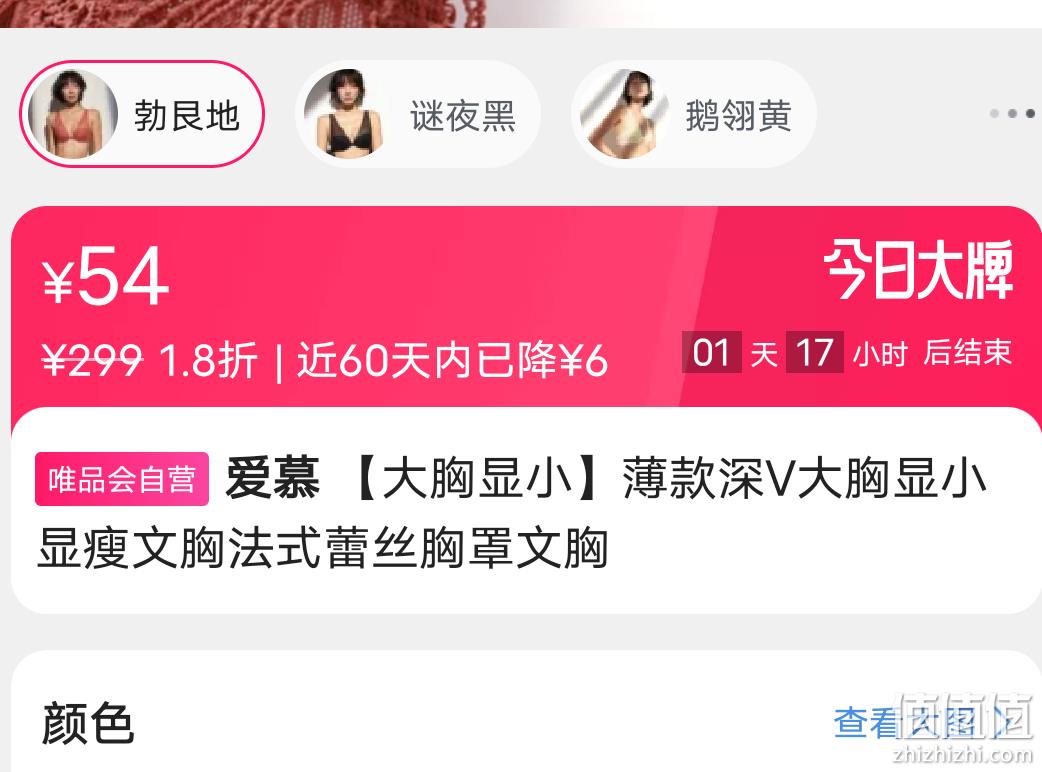Open the 今日大牌 promotion badge

click(x=918, y=269)
